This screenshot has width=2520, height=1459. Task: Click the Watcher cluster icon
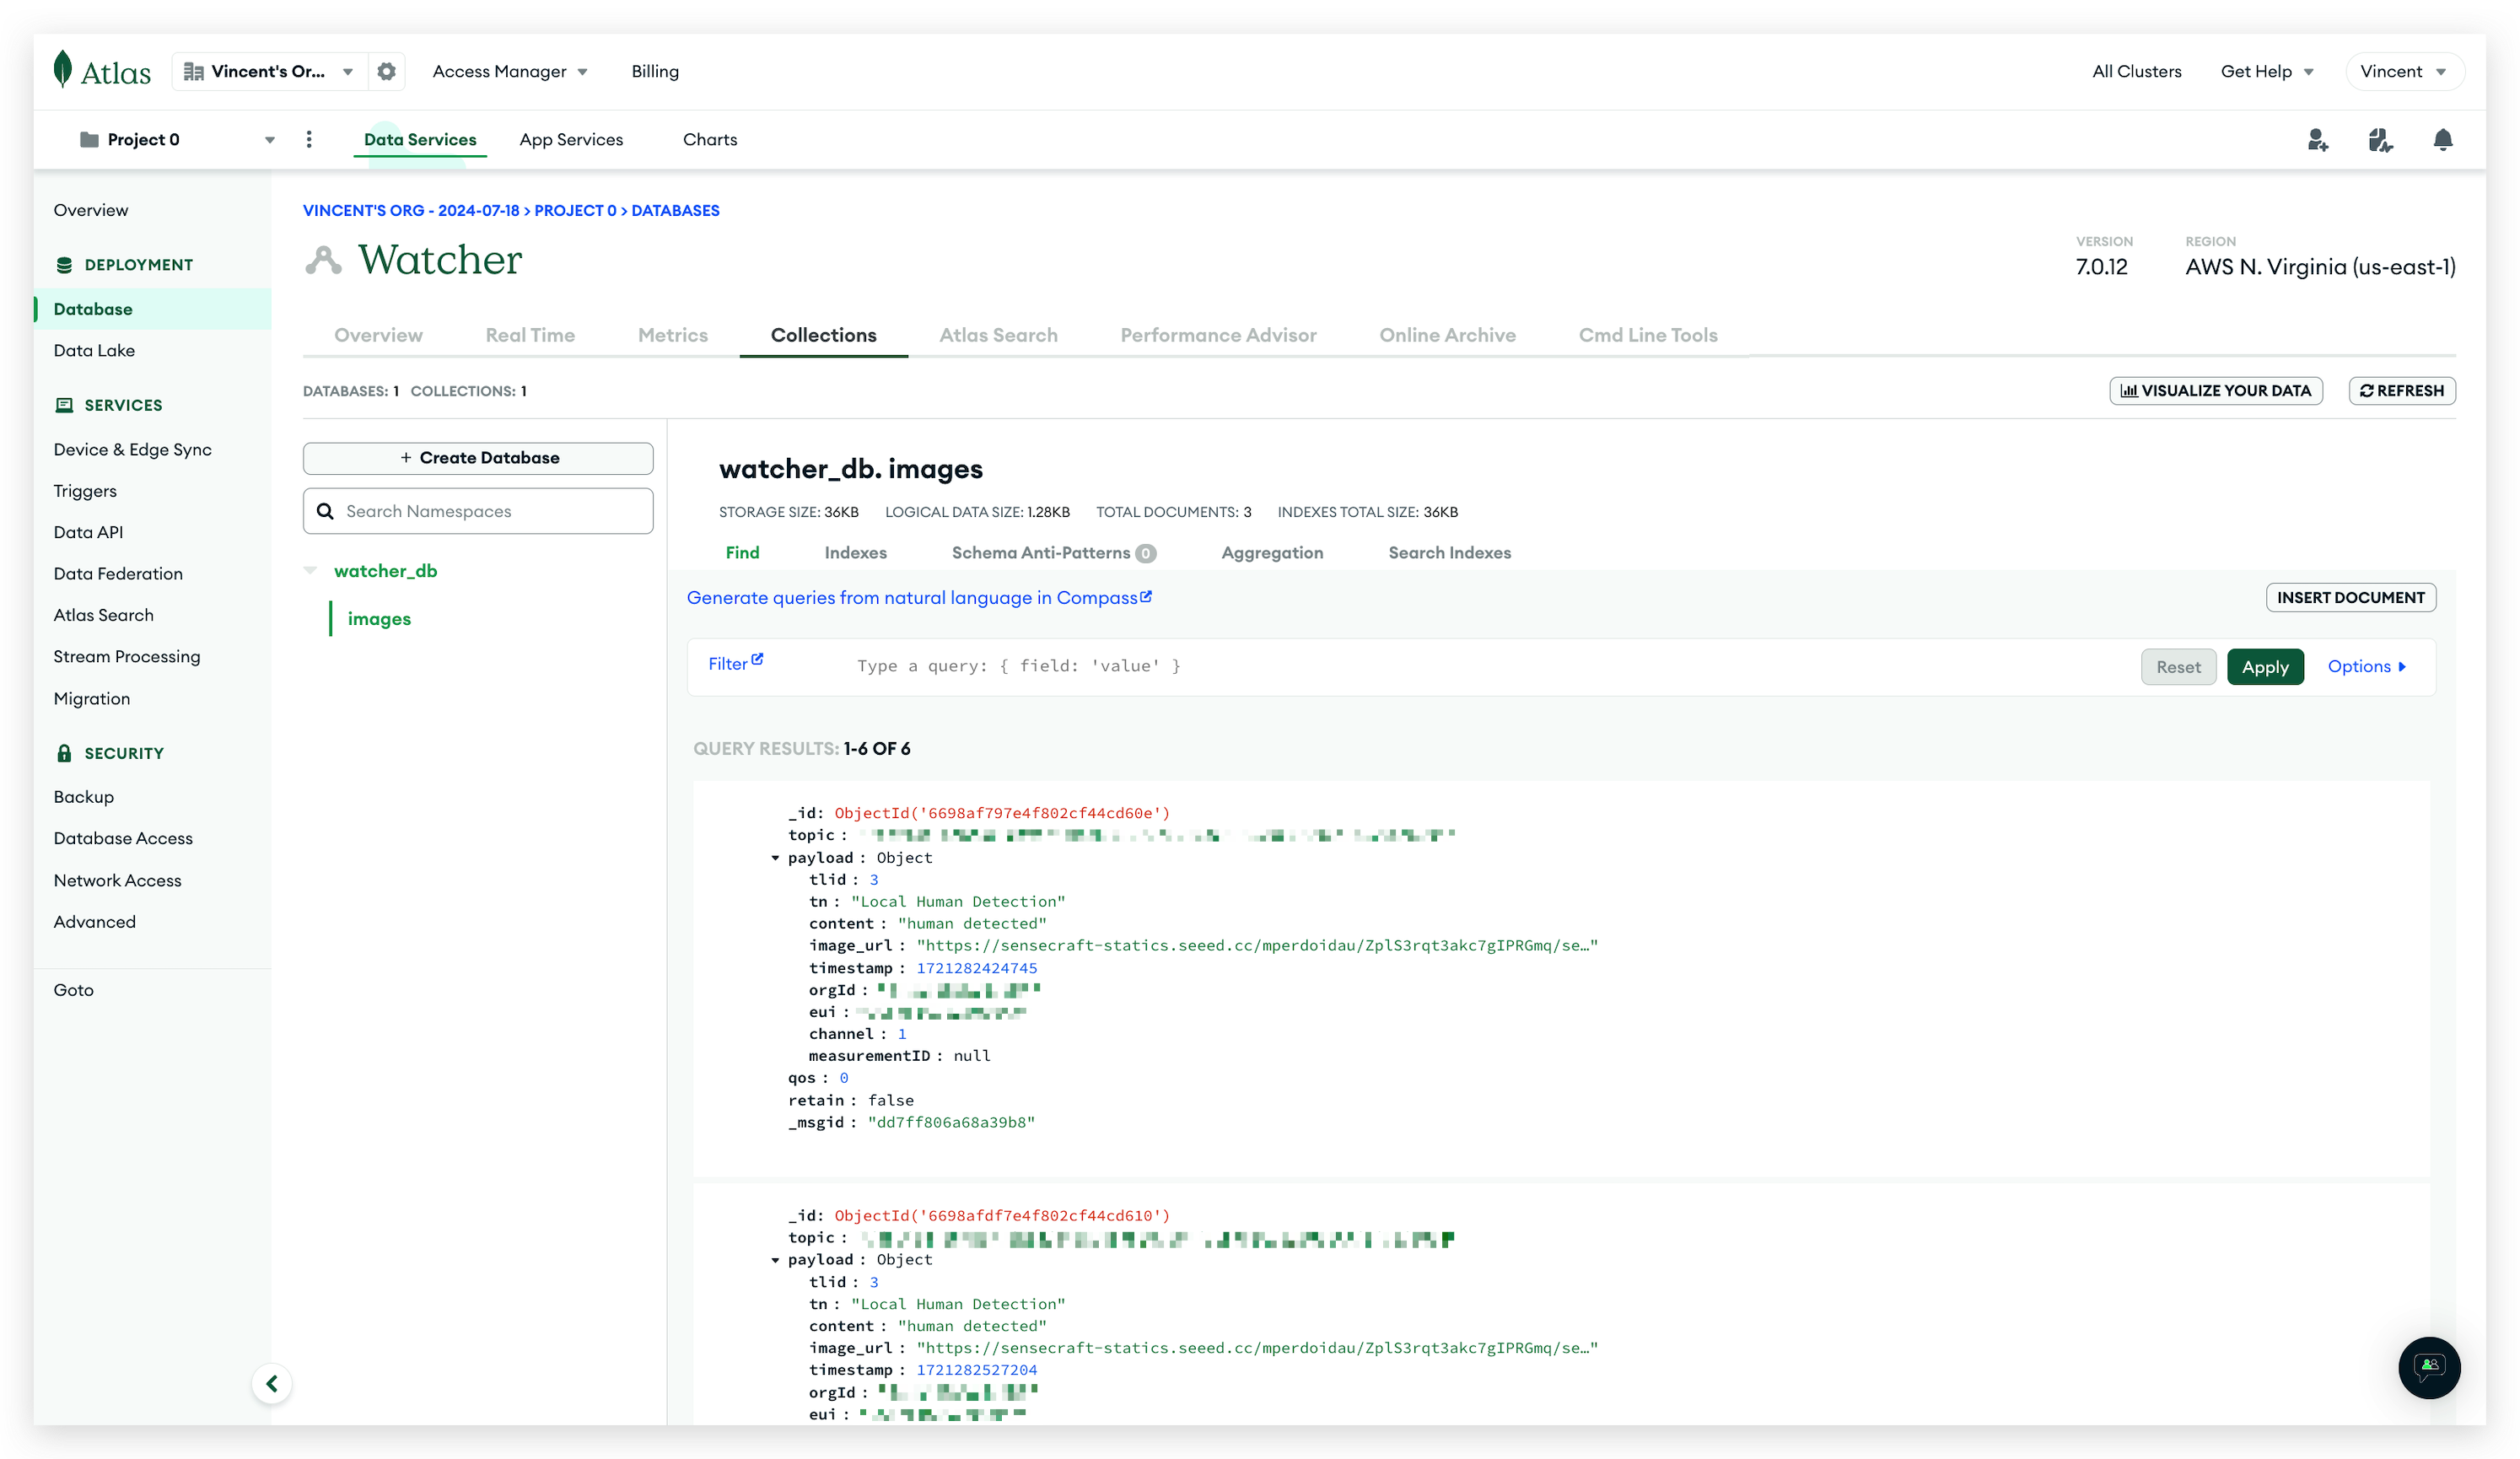pos(323,259)
